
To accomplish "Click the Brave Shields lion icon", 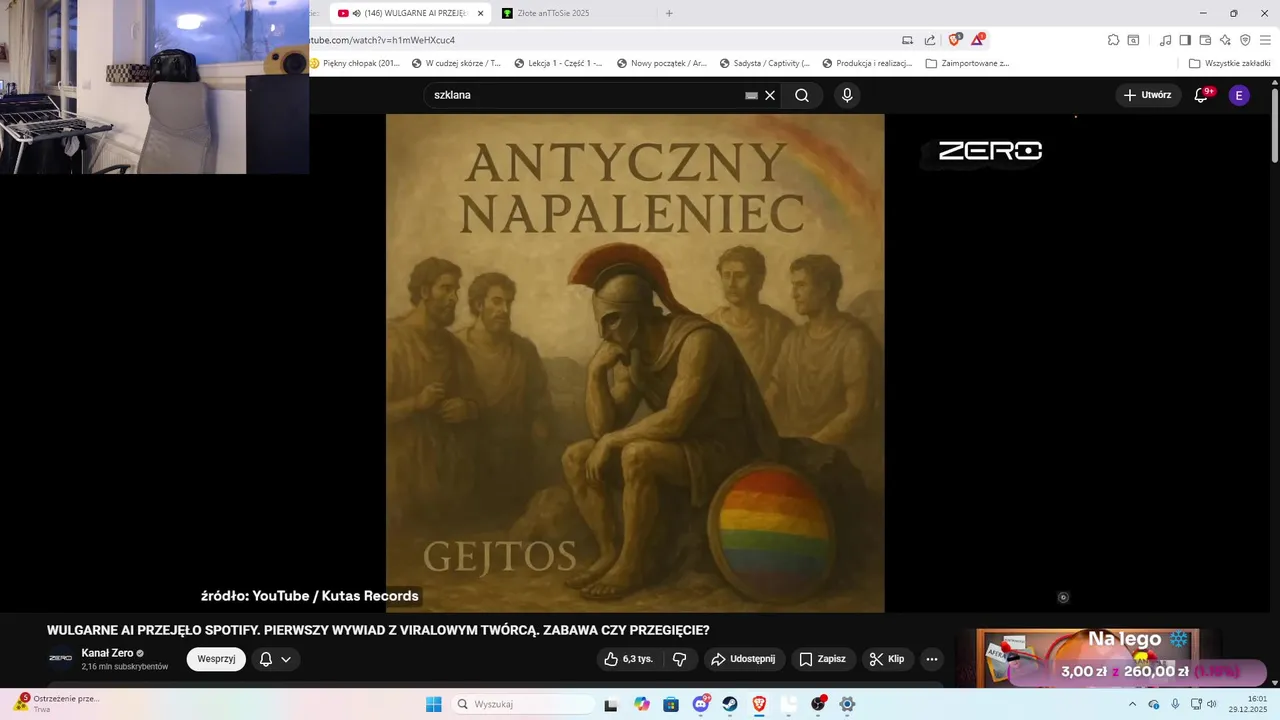I will click(x=955, y=40).
